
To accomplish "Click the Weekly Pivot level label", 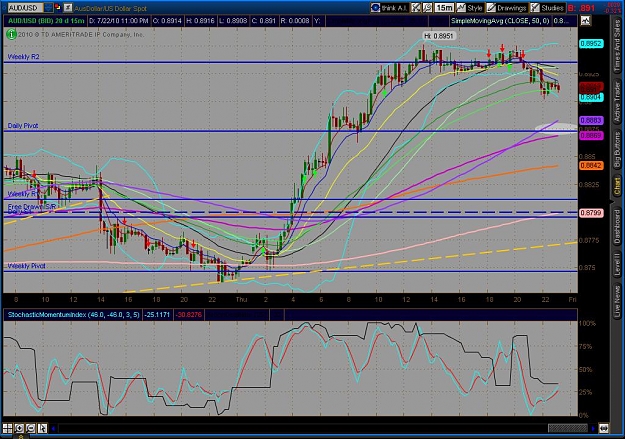I will [x=26, y=266].
